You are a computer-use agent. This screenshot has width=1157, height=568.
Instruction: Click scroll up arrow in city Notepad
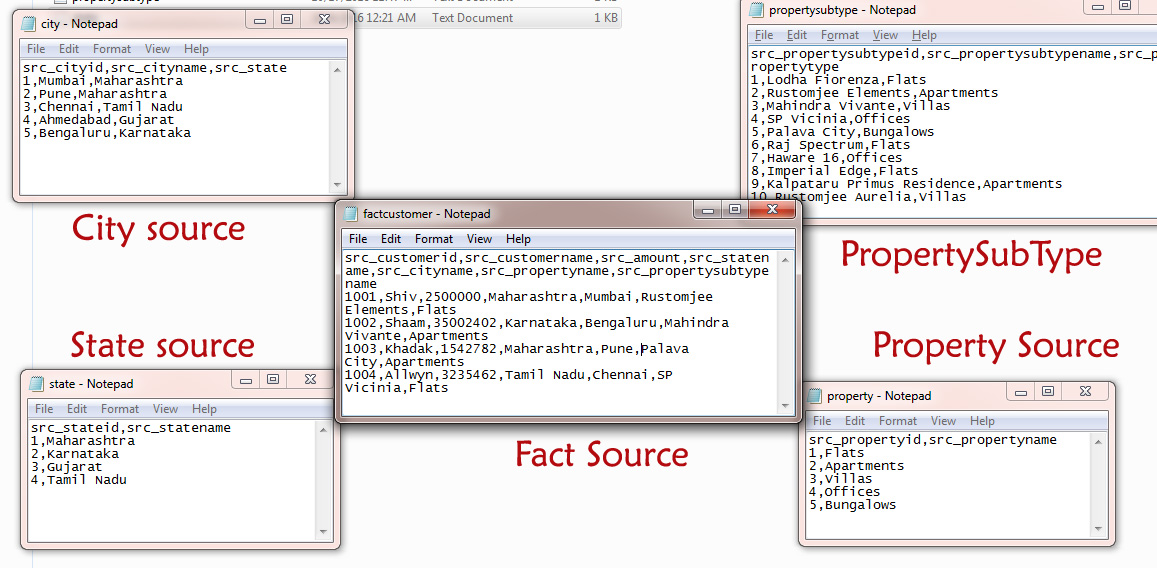(337, 70)
